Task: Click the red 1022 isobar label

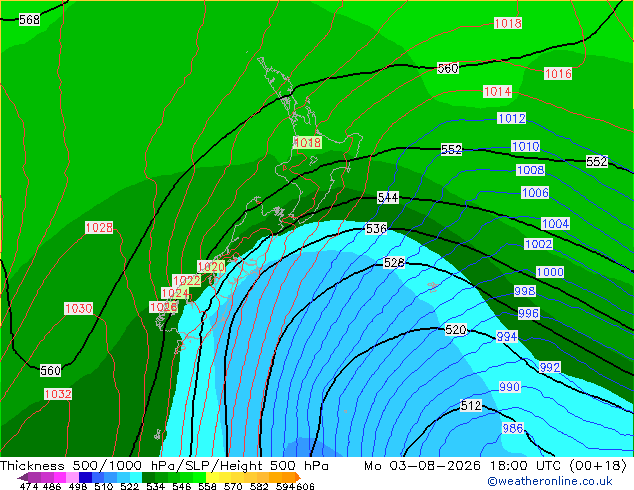Action: coord(186,281)
